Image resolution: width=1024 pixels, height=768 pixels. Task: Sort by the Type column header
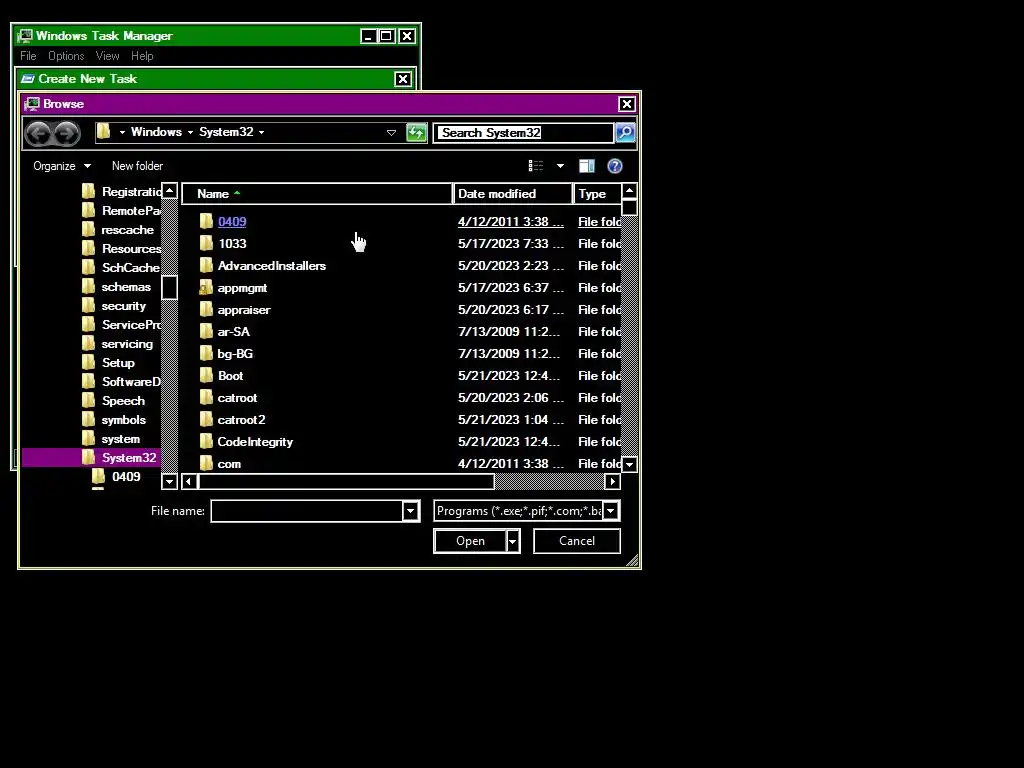597,193
